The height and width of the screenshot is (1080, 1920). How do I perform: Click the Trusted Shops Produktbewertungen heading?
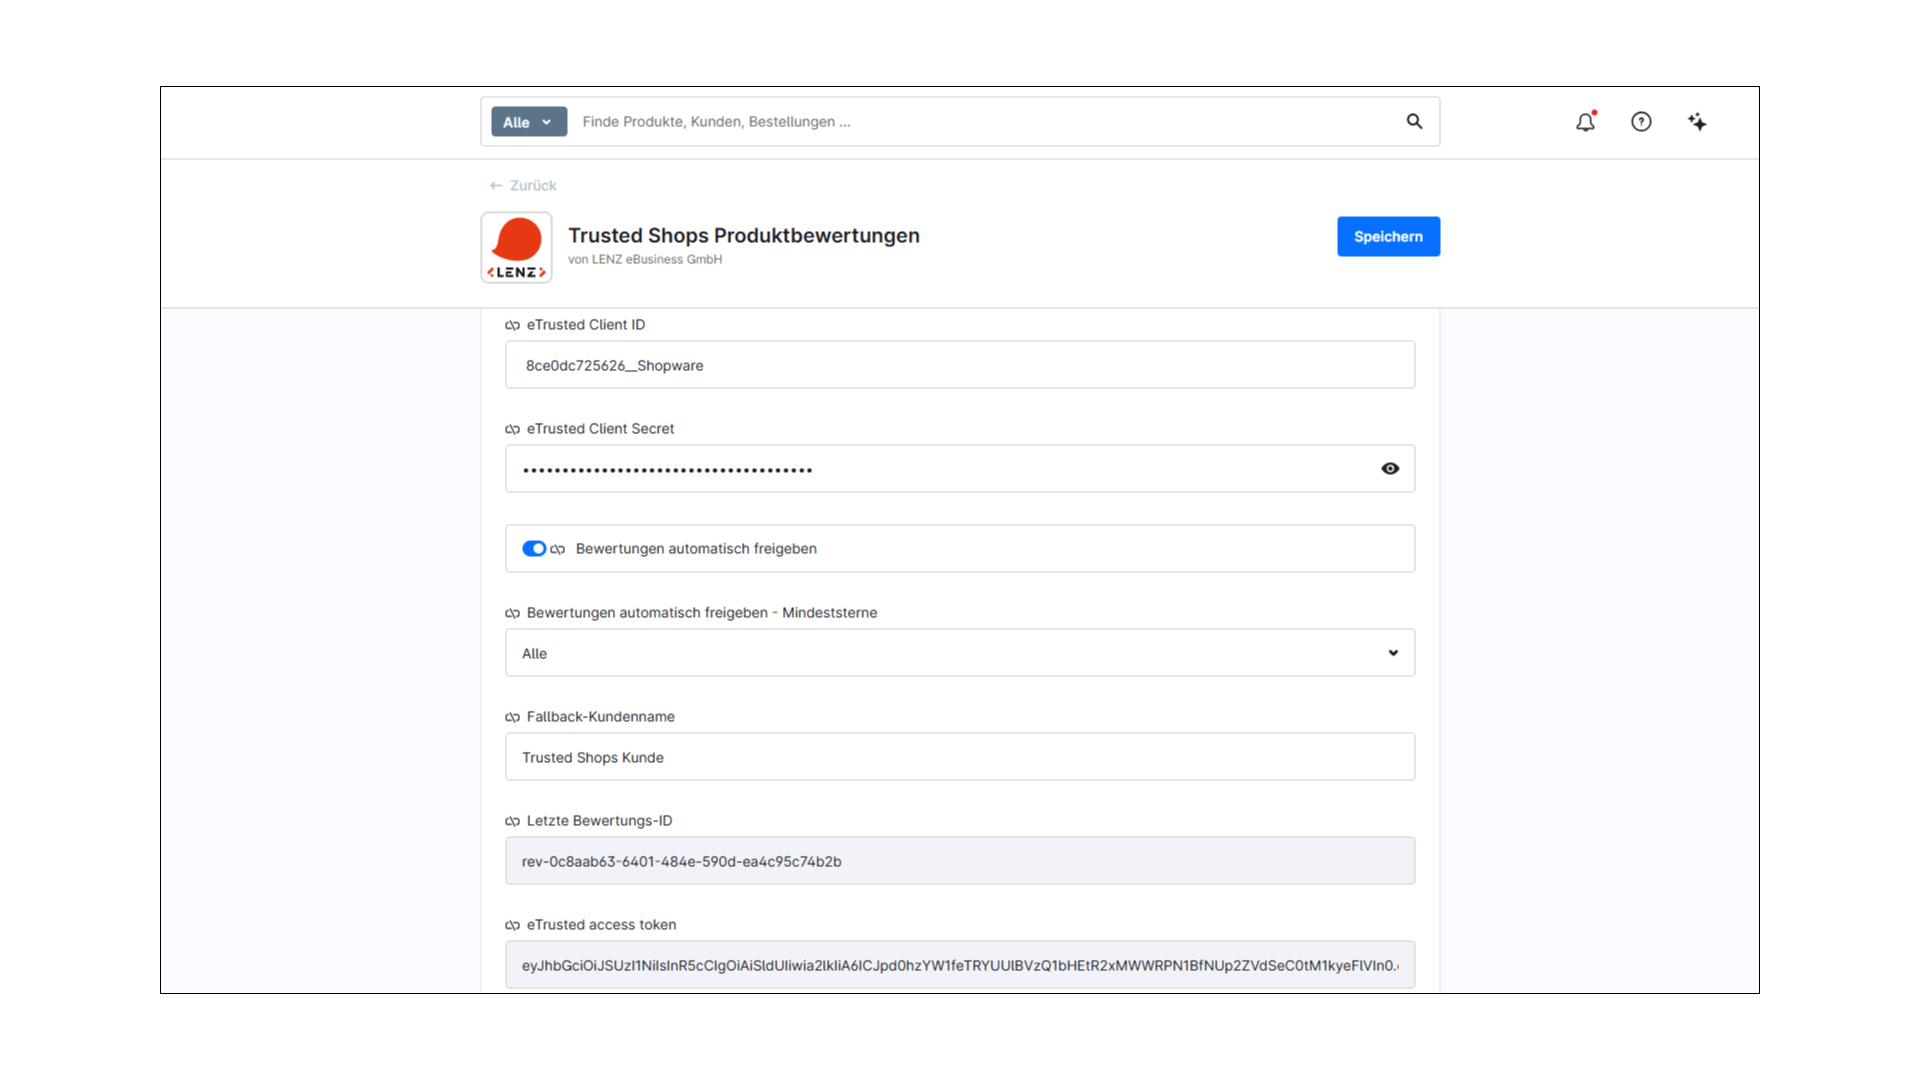[x=744, y=236]
